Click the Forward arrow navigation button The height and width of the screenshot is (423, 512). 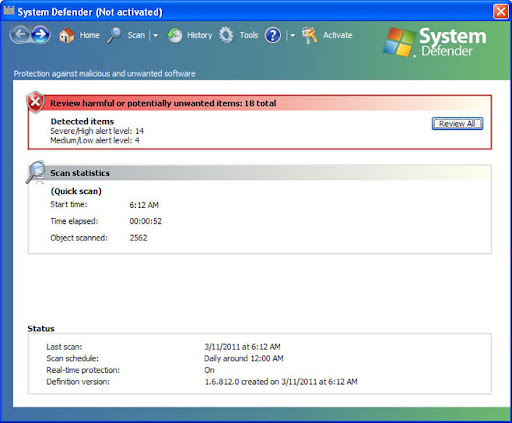click(x=41, y=34)
